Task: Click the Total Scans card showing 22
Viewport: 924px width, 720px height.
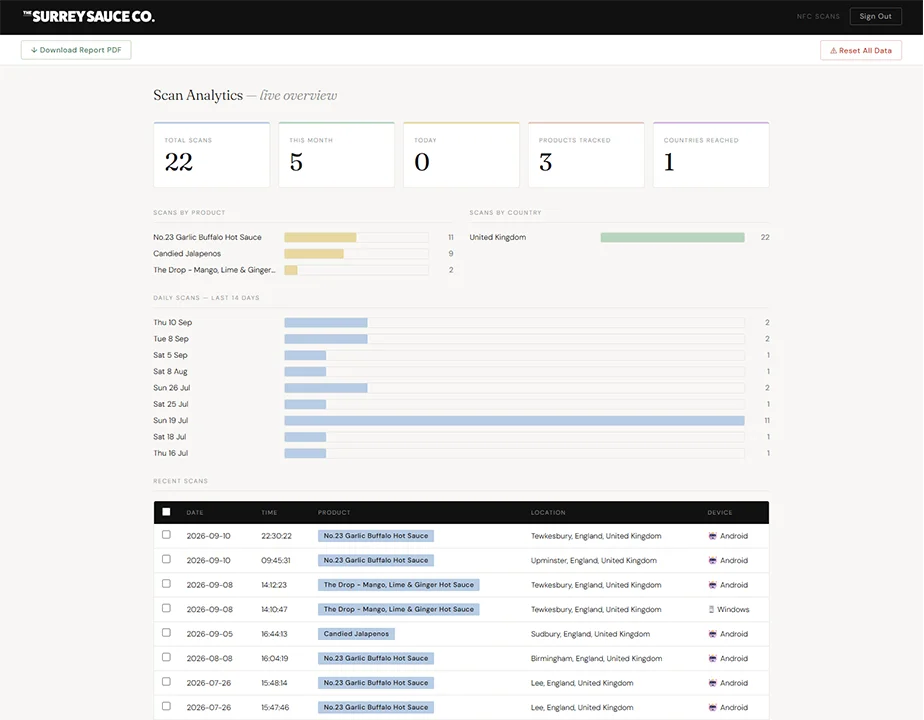Action: 212,155
